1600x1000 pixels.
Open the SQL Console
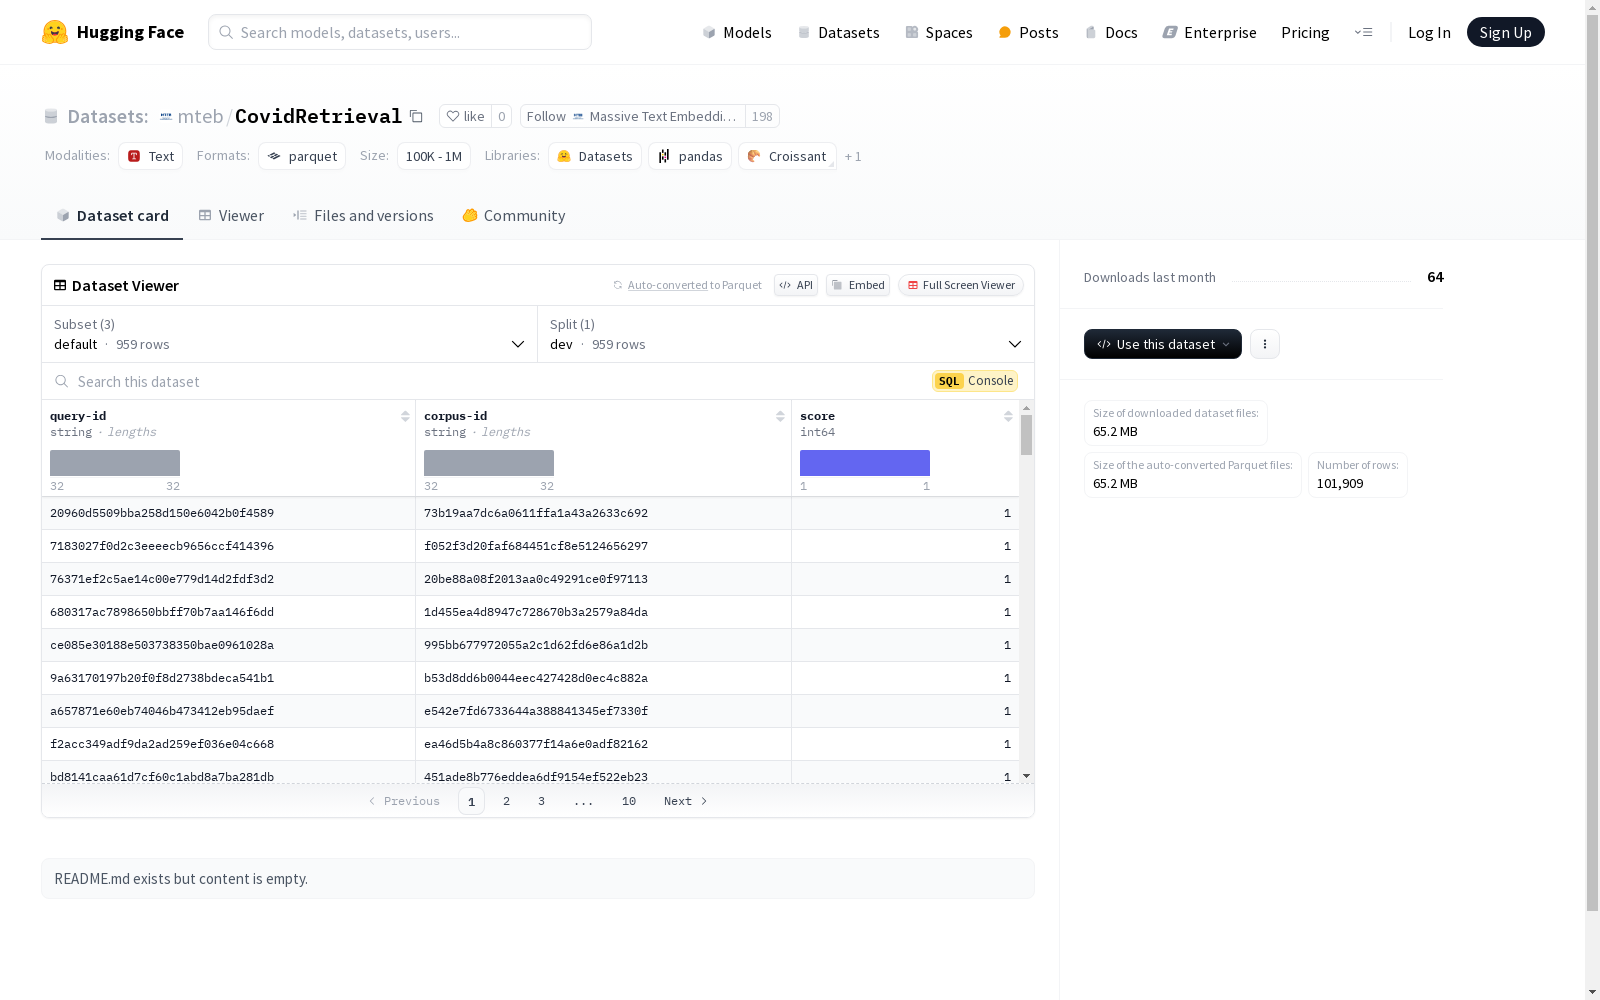click(975, 381)
